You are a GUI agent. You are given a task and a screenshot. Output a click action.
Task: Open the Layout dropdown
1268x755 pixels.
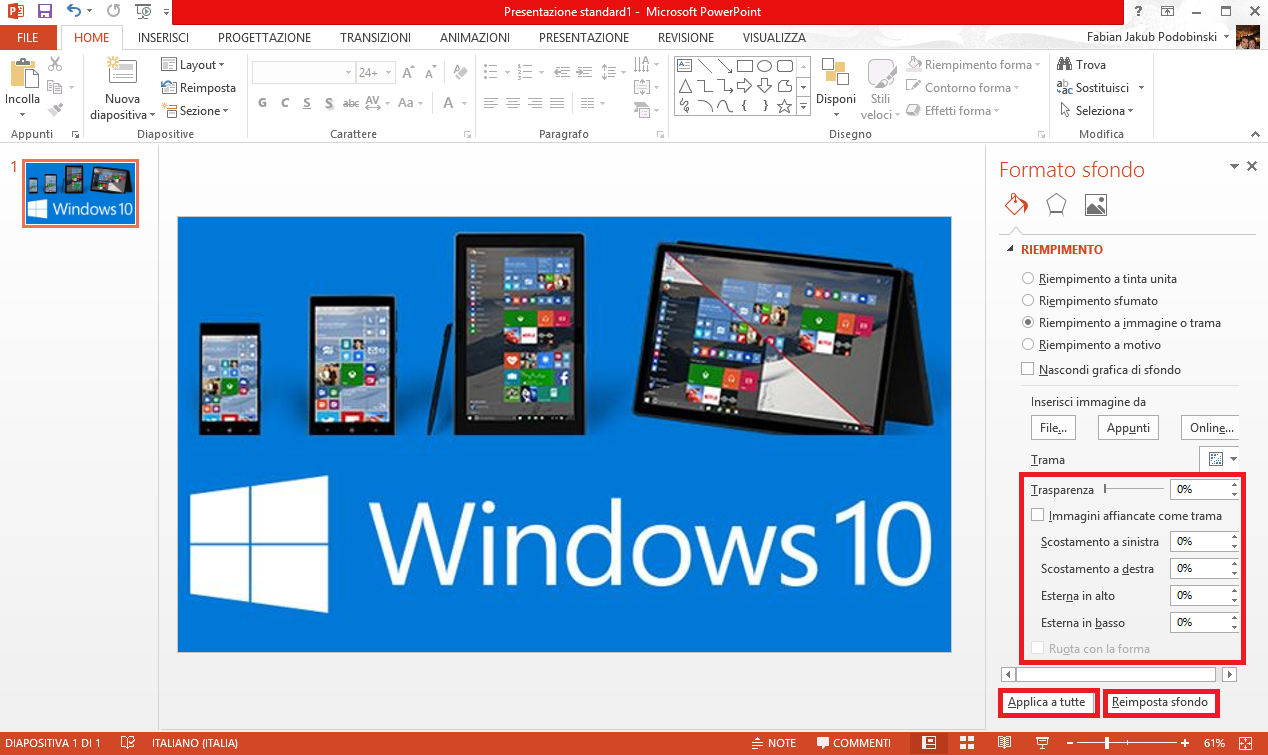[194, 64]
